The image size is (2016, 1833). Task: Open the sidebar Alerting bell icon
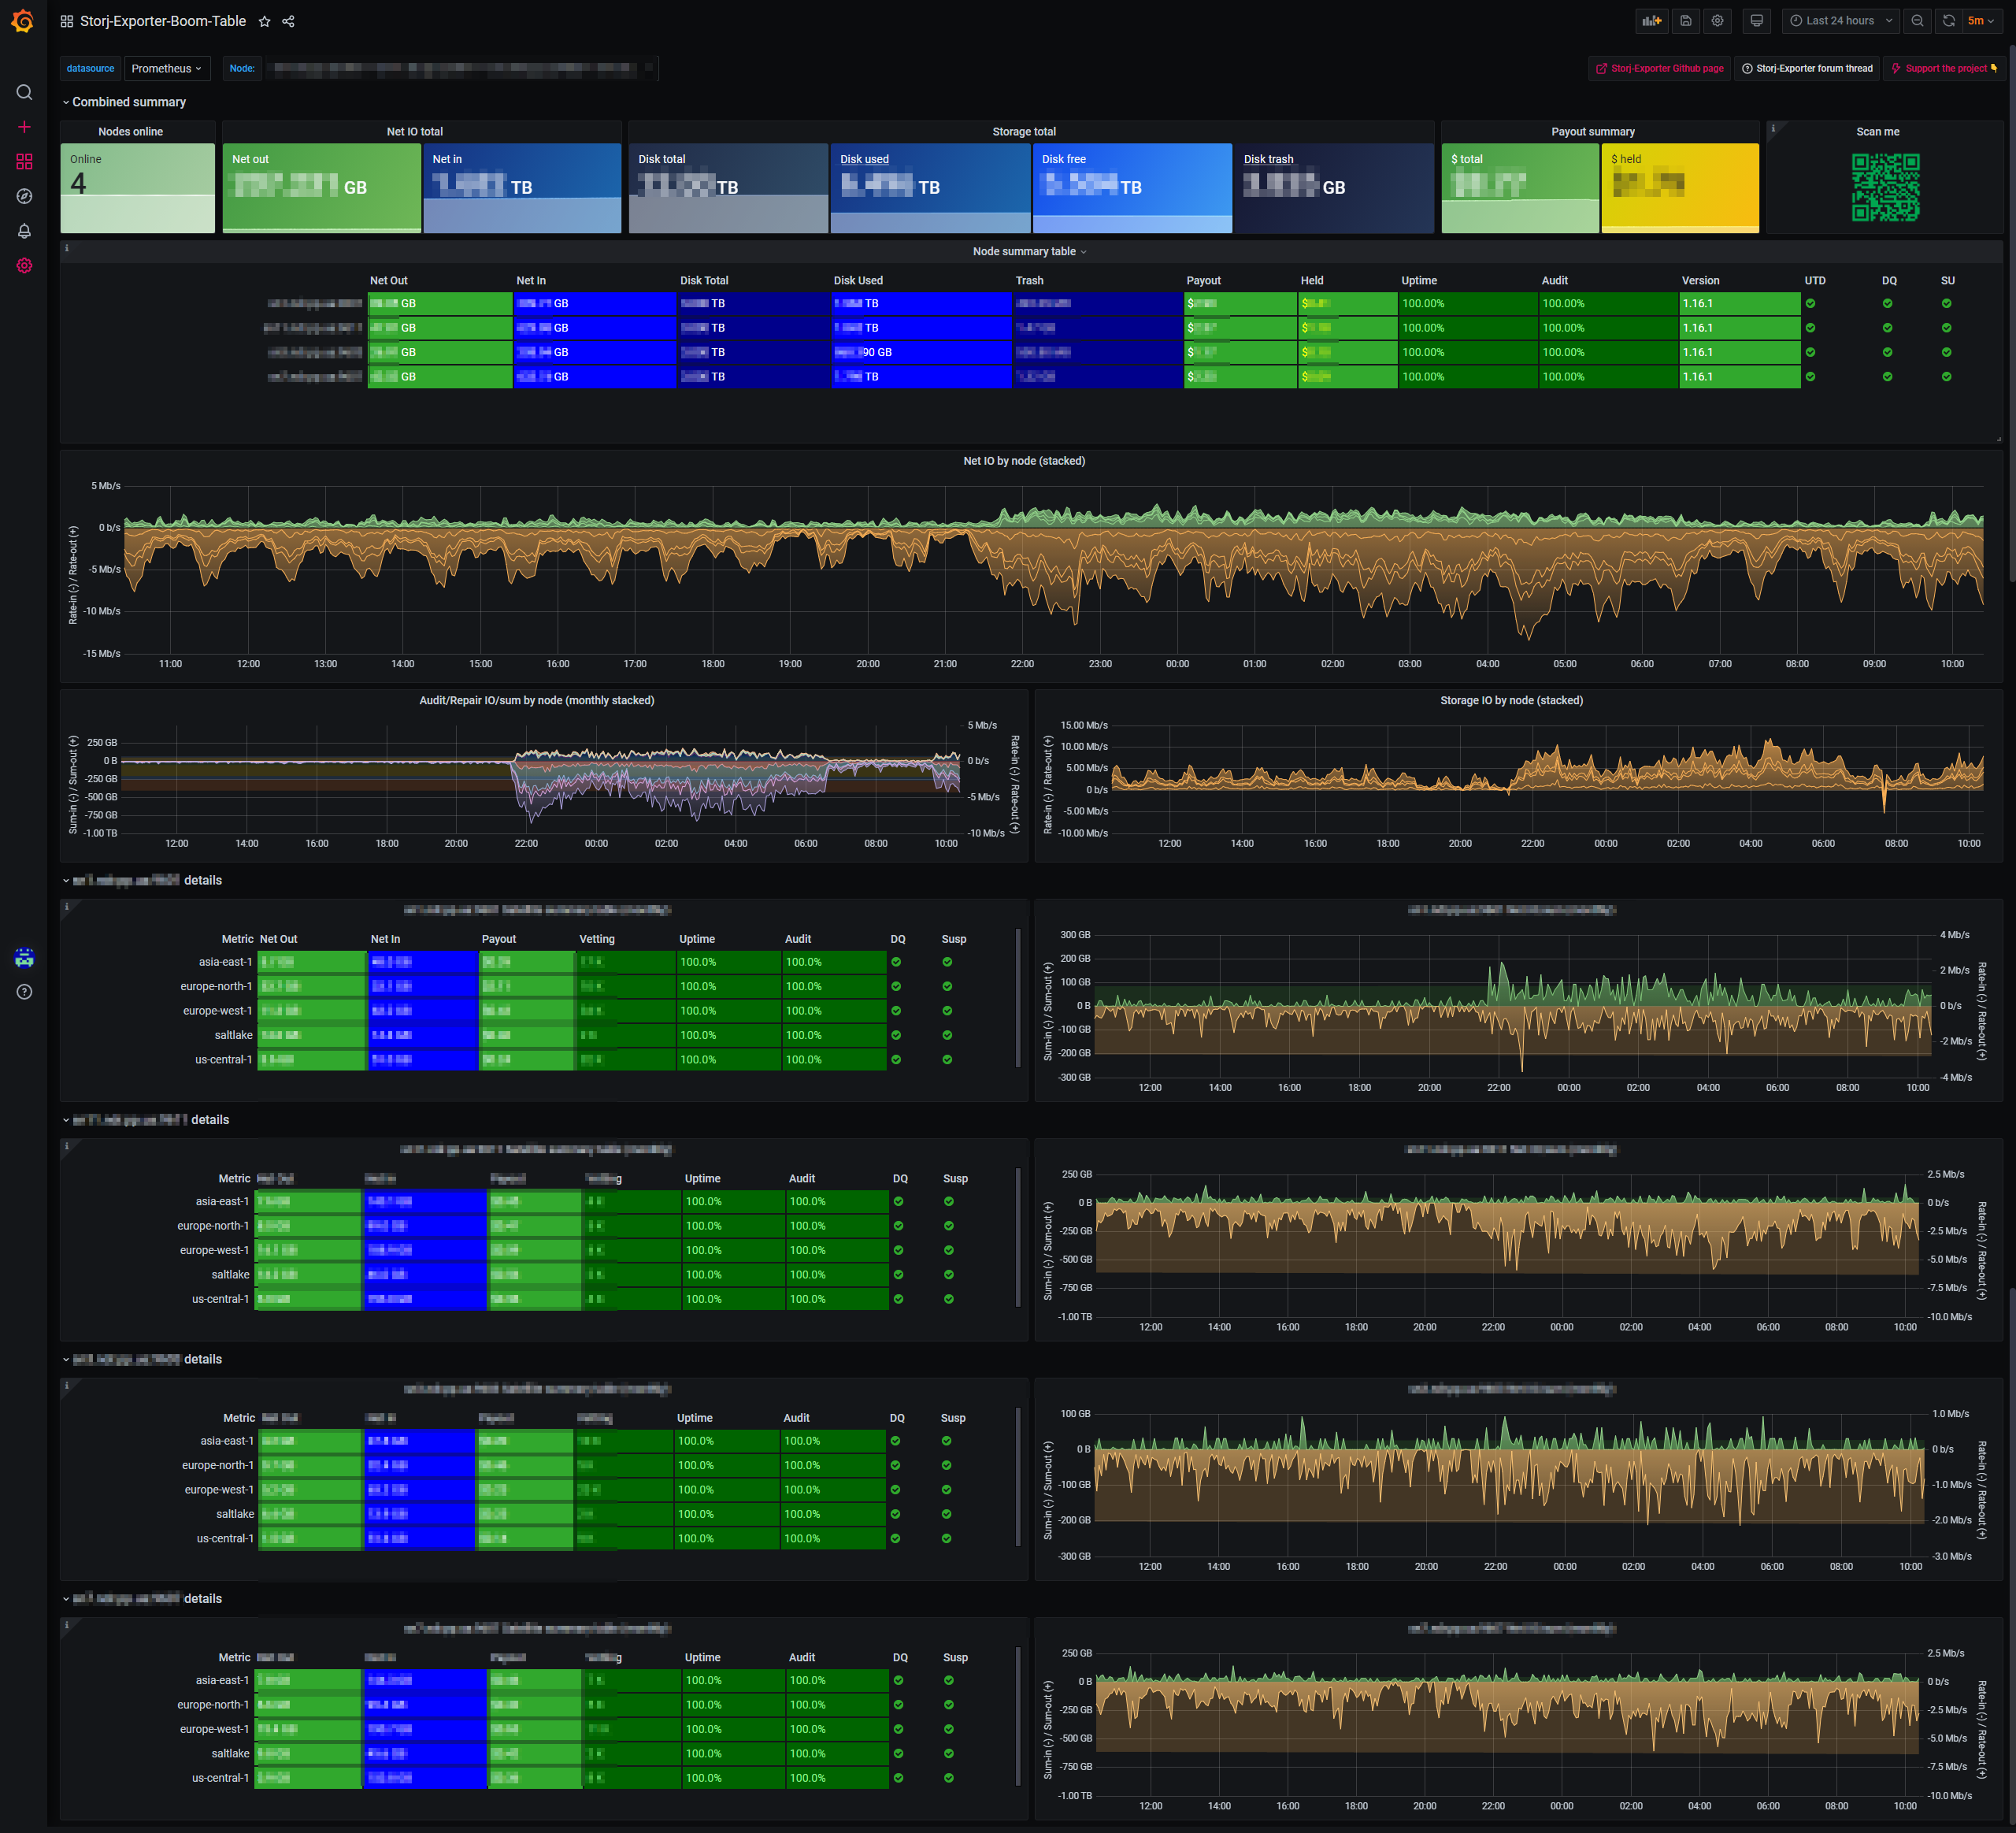(x=24, y=231)
